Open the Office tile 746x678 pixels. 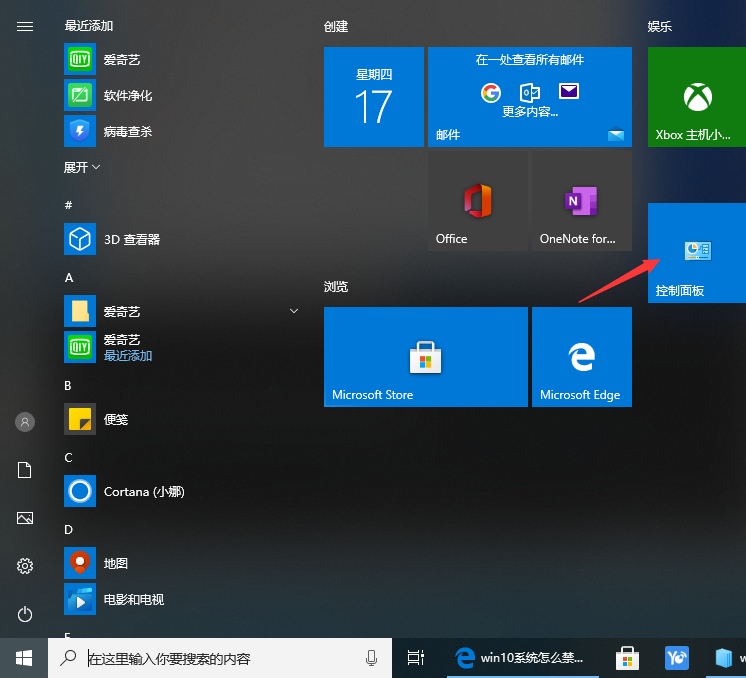tap(477, 202)
